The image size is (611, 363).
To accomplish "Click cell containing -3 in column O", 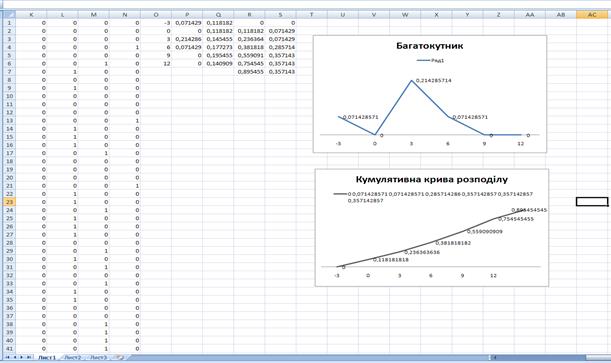I will 156,23.
